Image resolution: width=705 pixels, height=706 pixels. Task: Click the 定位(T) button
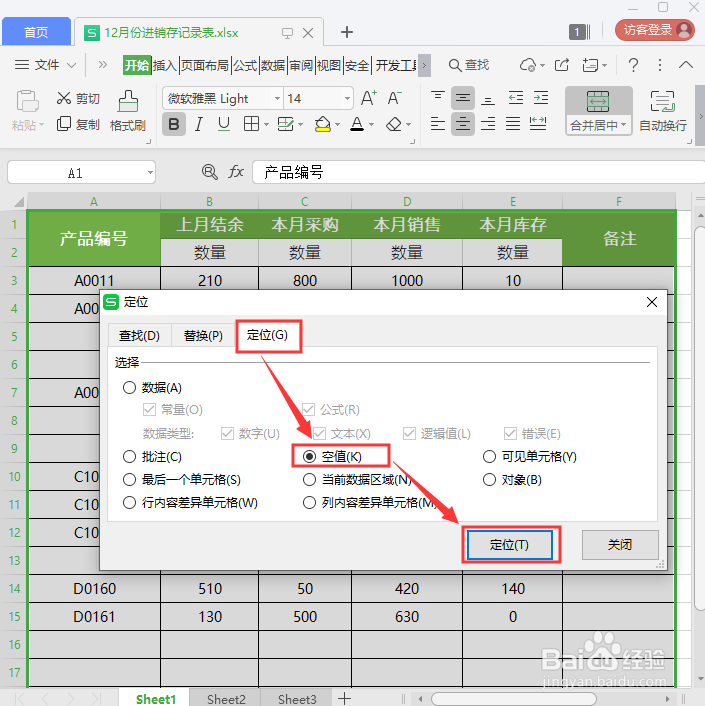point(510,545)
